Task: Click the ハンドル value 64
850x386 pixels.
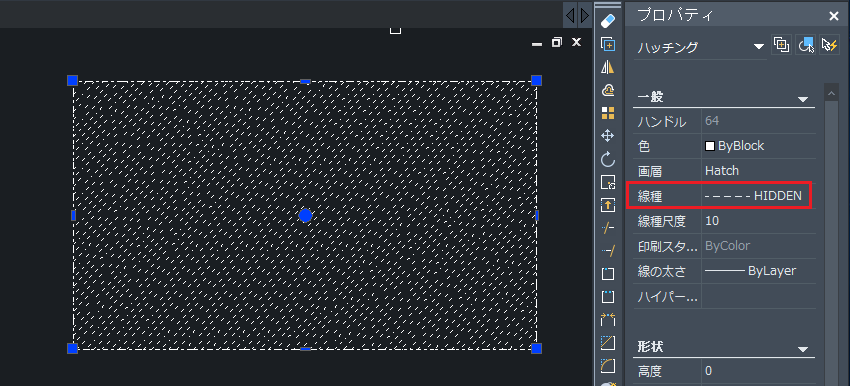Action: click(x=758, y=121)
